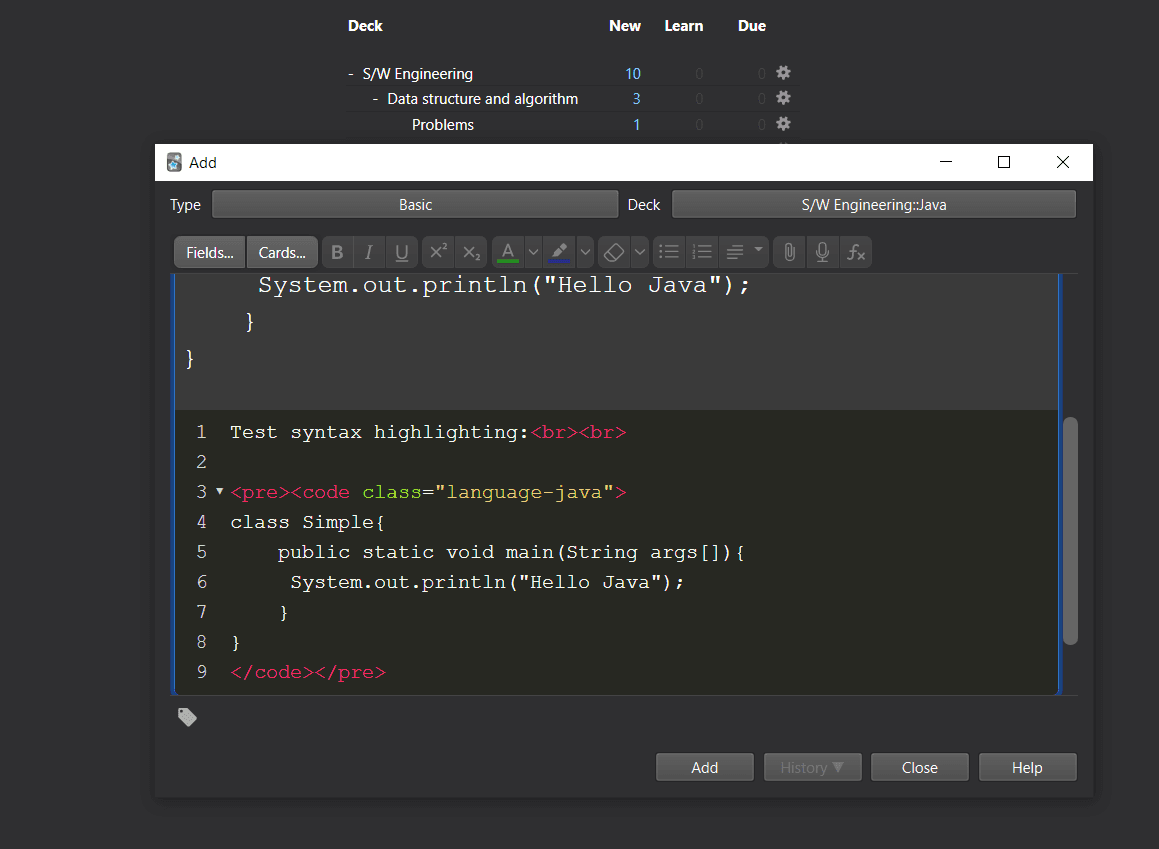Click the editor vertical scrollbar
This screenshot has height=849, width=1159.
[x=1070, y=531]
